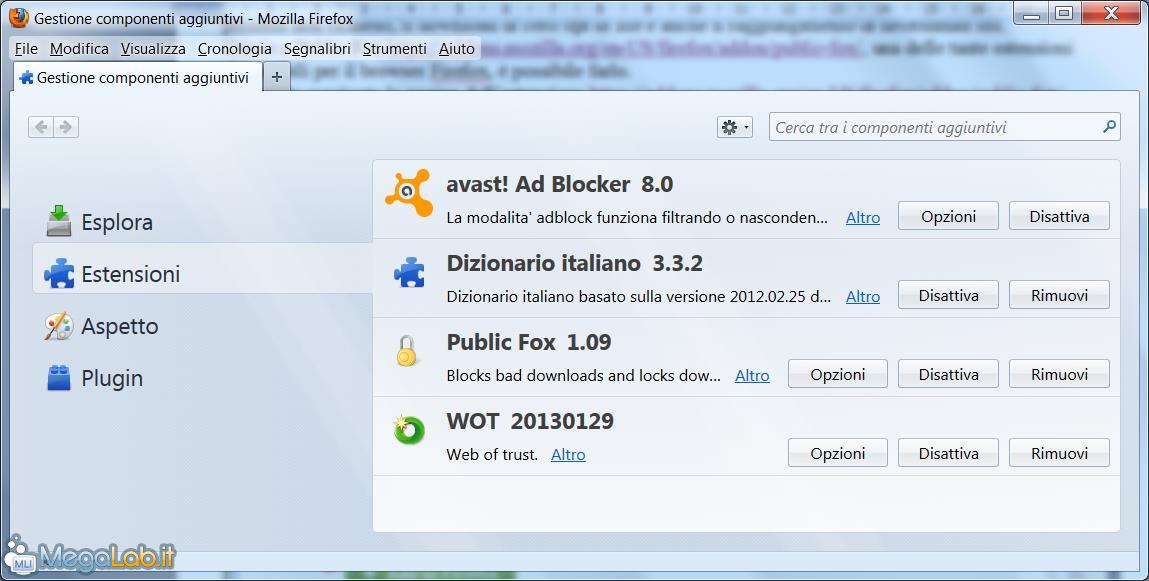
Task: Click Altro link for avast! Ad Blocker
Action: tap(862, 218)
